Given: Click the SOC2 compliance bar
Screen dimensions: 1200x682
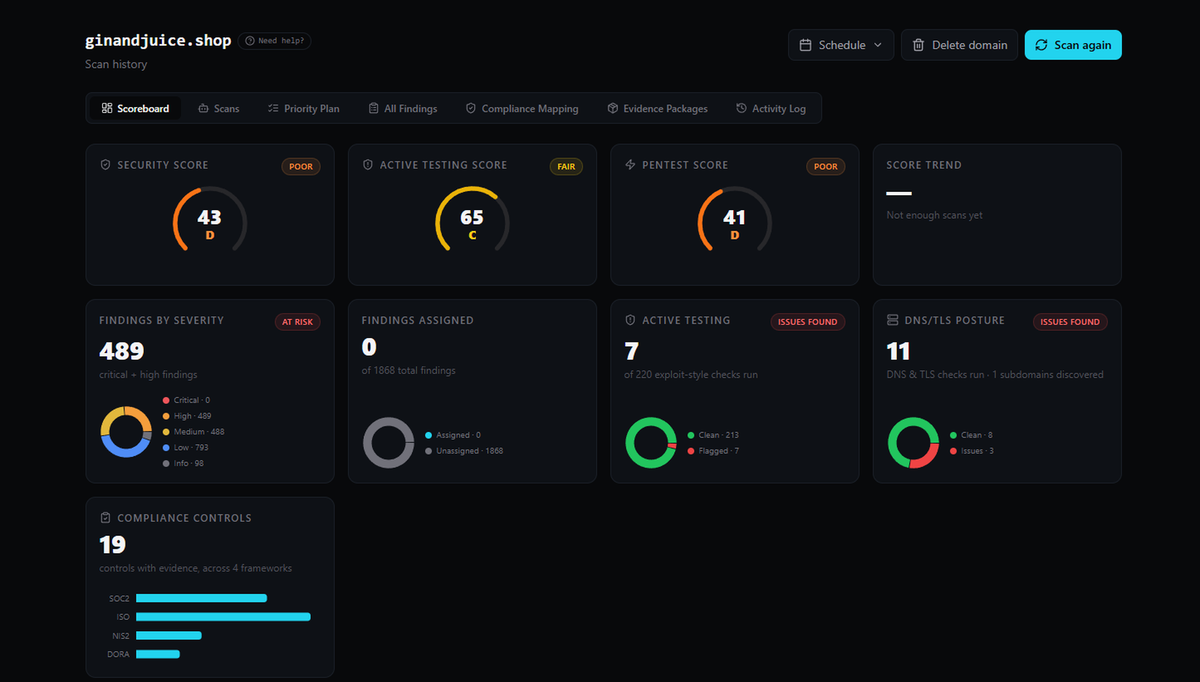Looking at the screenshot, I should (201, 598).
